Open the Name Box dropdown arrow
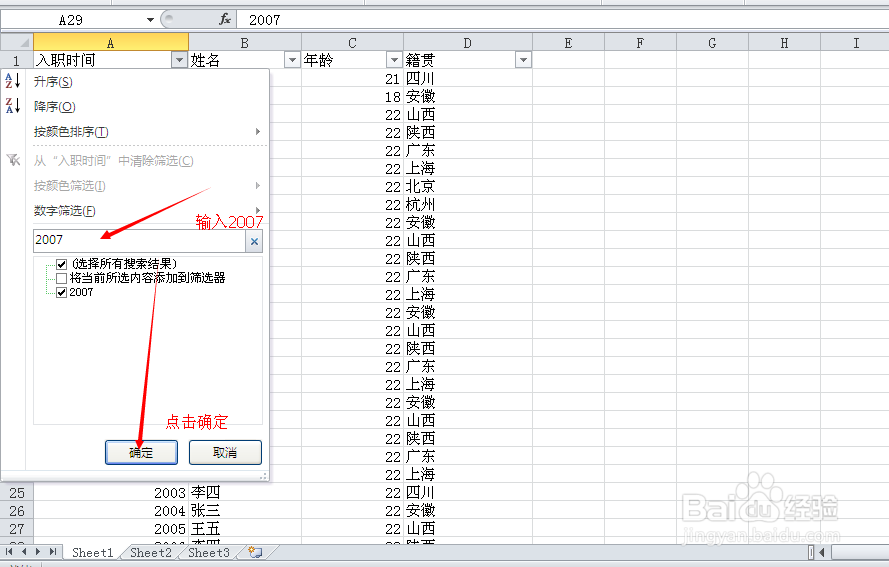The height and width of the screenshot is (567, 889). (x=150, y=20)
